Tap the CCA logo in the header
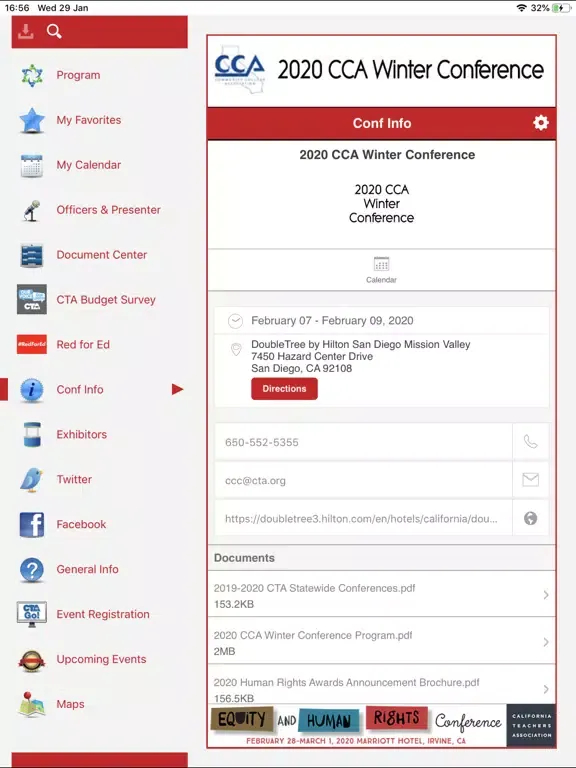 pyautogui.click(x=240, y=70)
